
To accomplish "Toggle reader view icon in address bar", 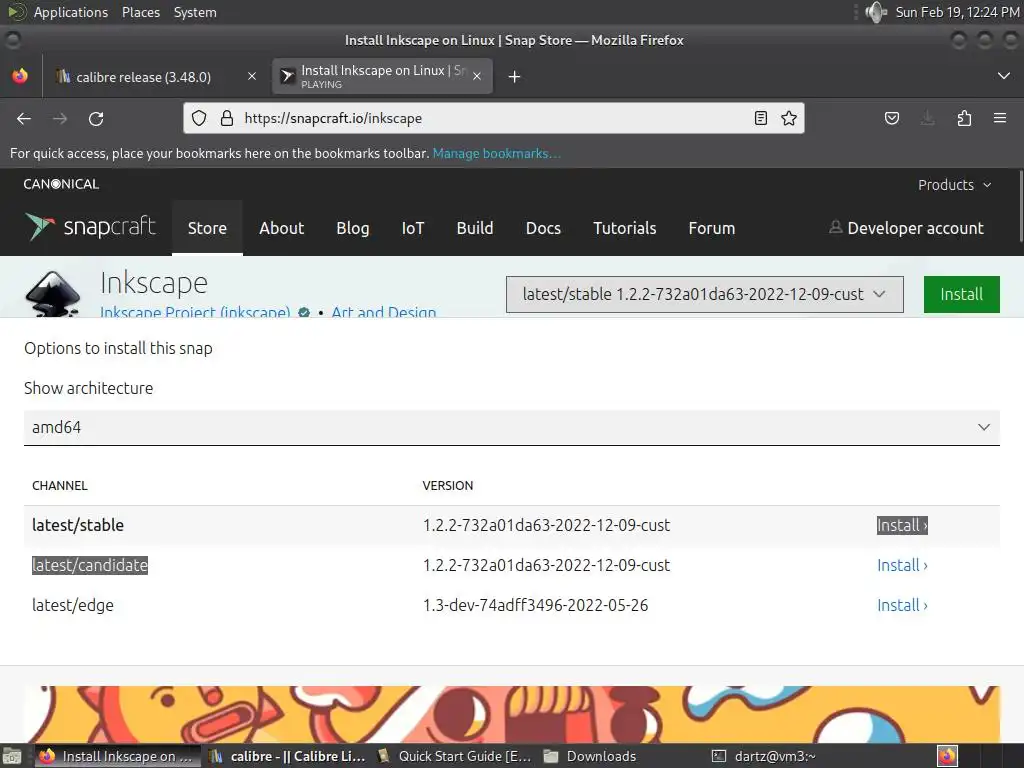I will tap(761, 118).
